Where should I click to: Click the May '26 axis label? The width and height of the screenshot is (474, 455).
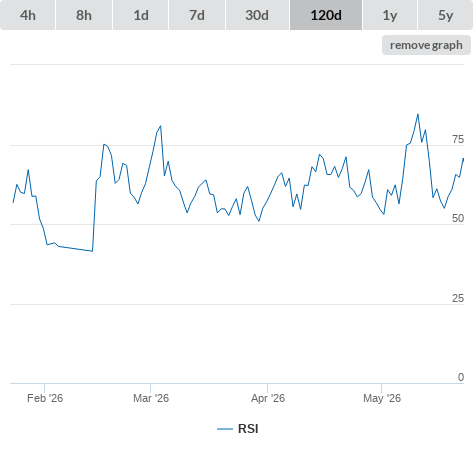(x=382, y=398)
